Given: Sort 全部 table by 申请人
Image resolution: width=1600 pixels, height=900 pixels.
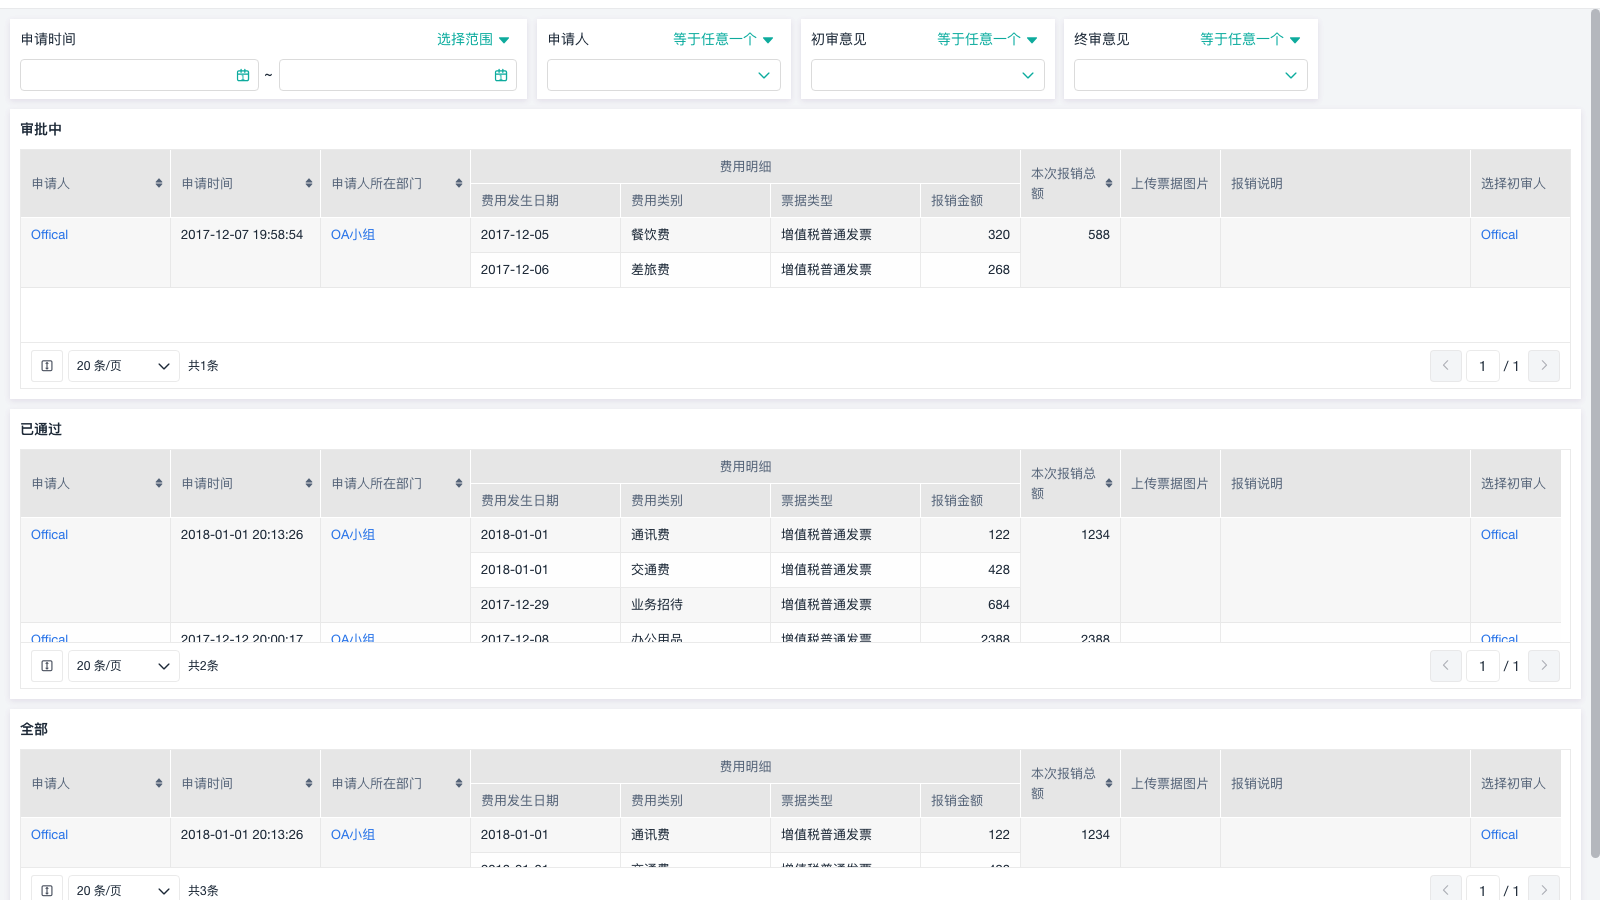Looking at the screenshot, I should (159, 783).
